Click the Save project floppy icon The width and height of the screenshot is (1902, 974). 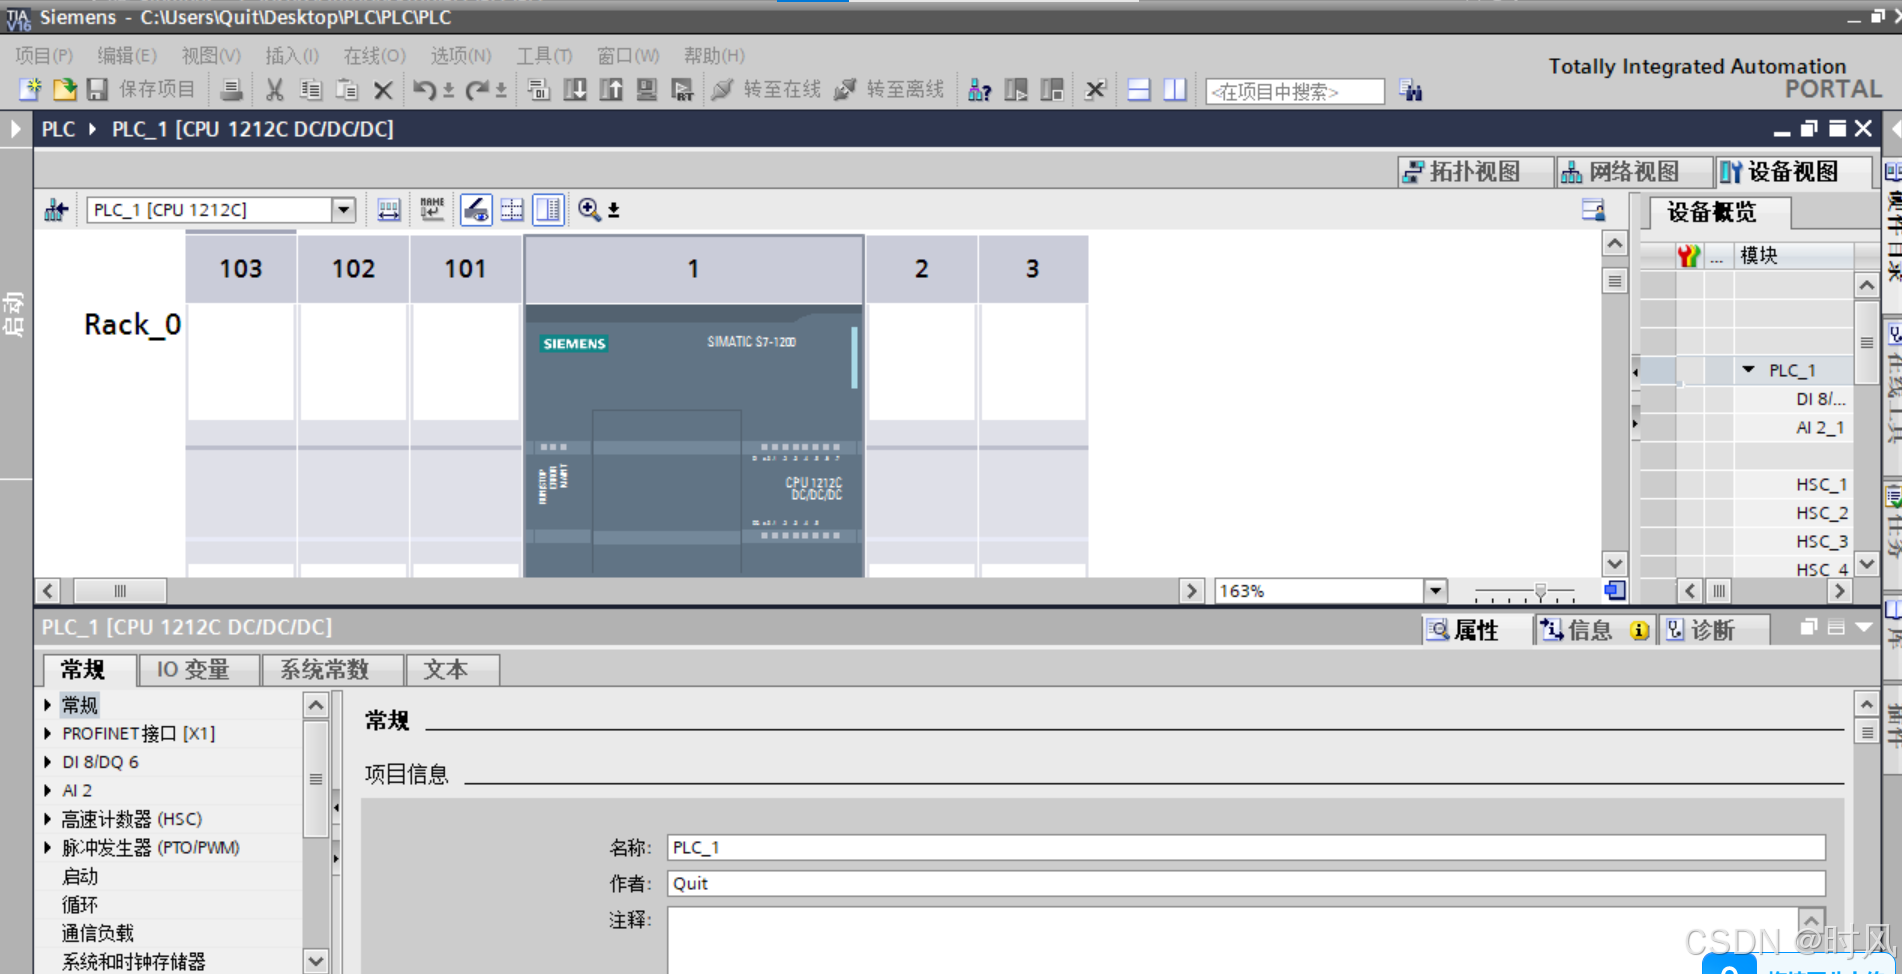(97, 90)
